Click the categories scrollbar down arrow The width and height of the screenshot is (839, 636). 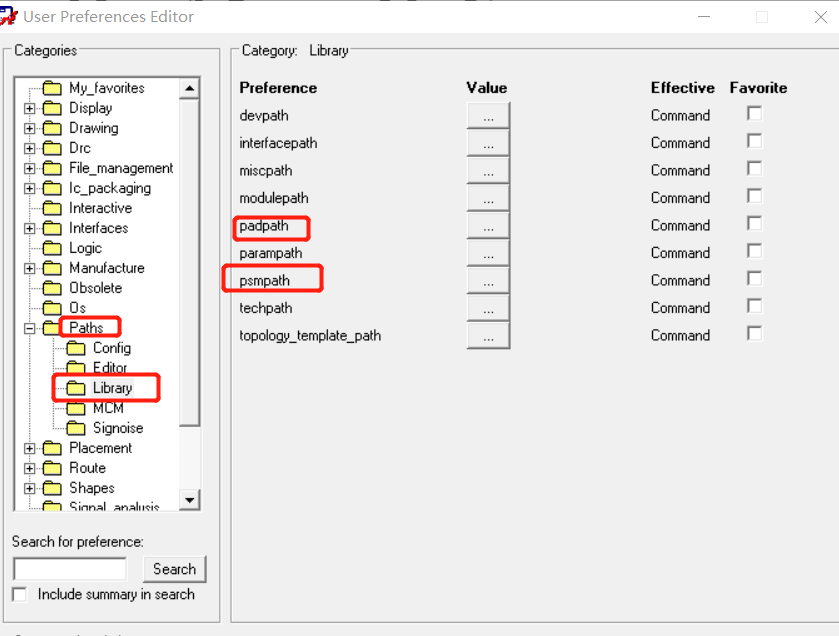(x=189, y=500)
